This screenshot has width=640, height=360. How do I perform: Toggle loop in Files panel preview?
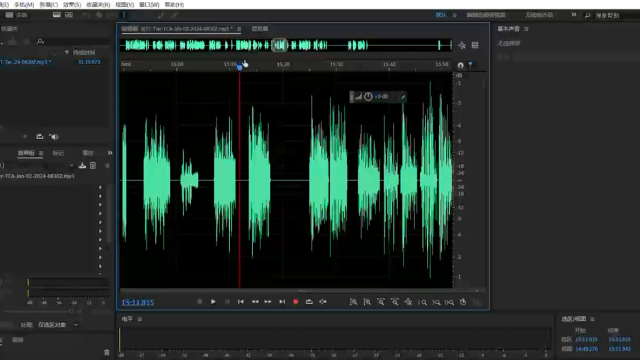tap(40, 137)
